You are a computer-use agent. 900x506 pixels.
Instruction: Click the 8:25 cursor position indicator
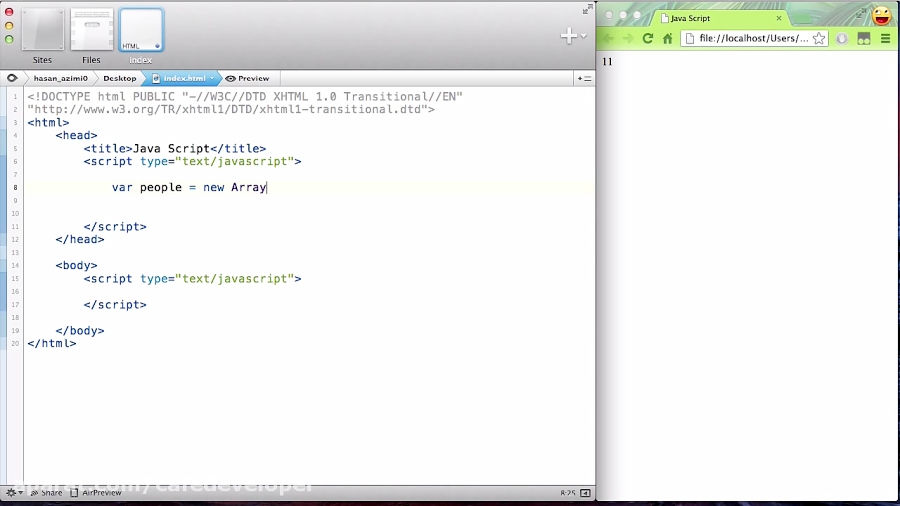coord(568,493)
